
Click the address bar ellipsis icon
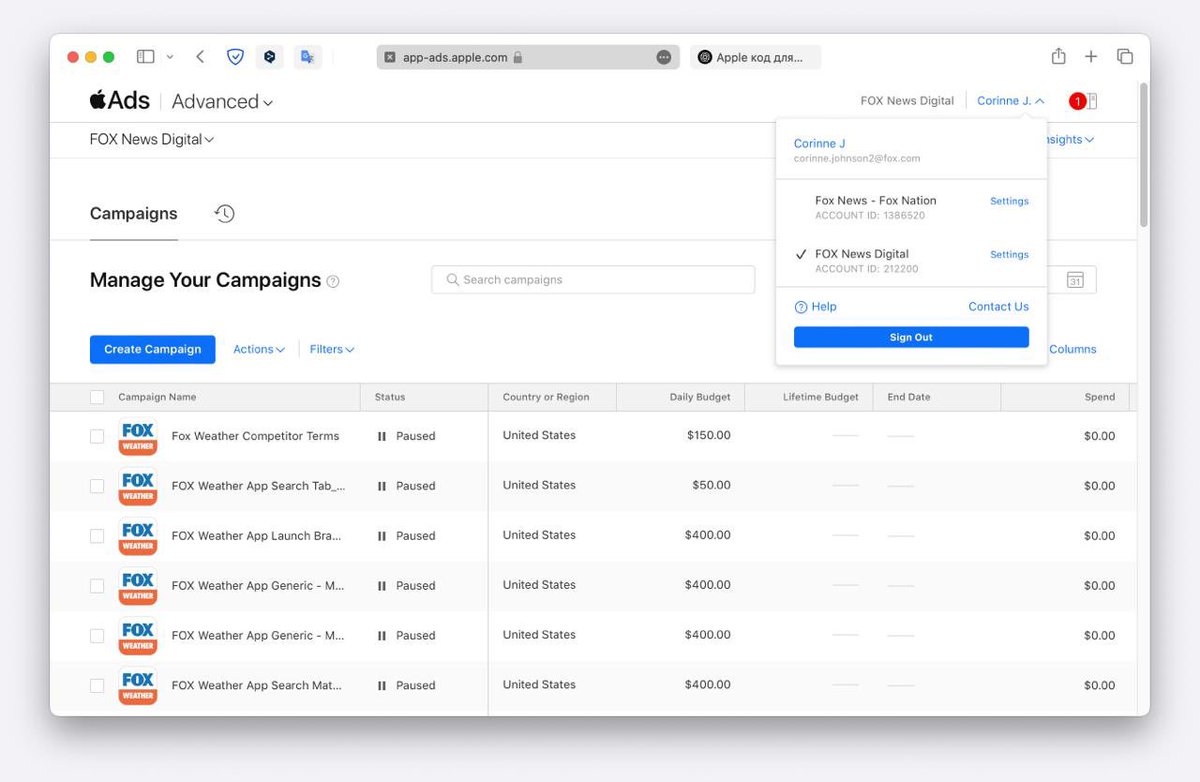[x=663, y=57]
